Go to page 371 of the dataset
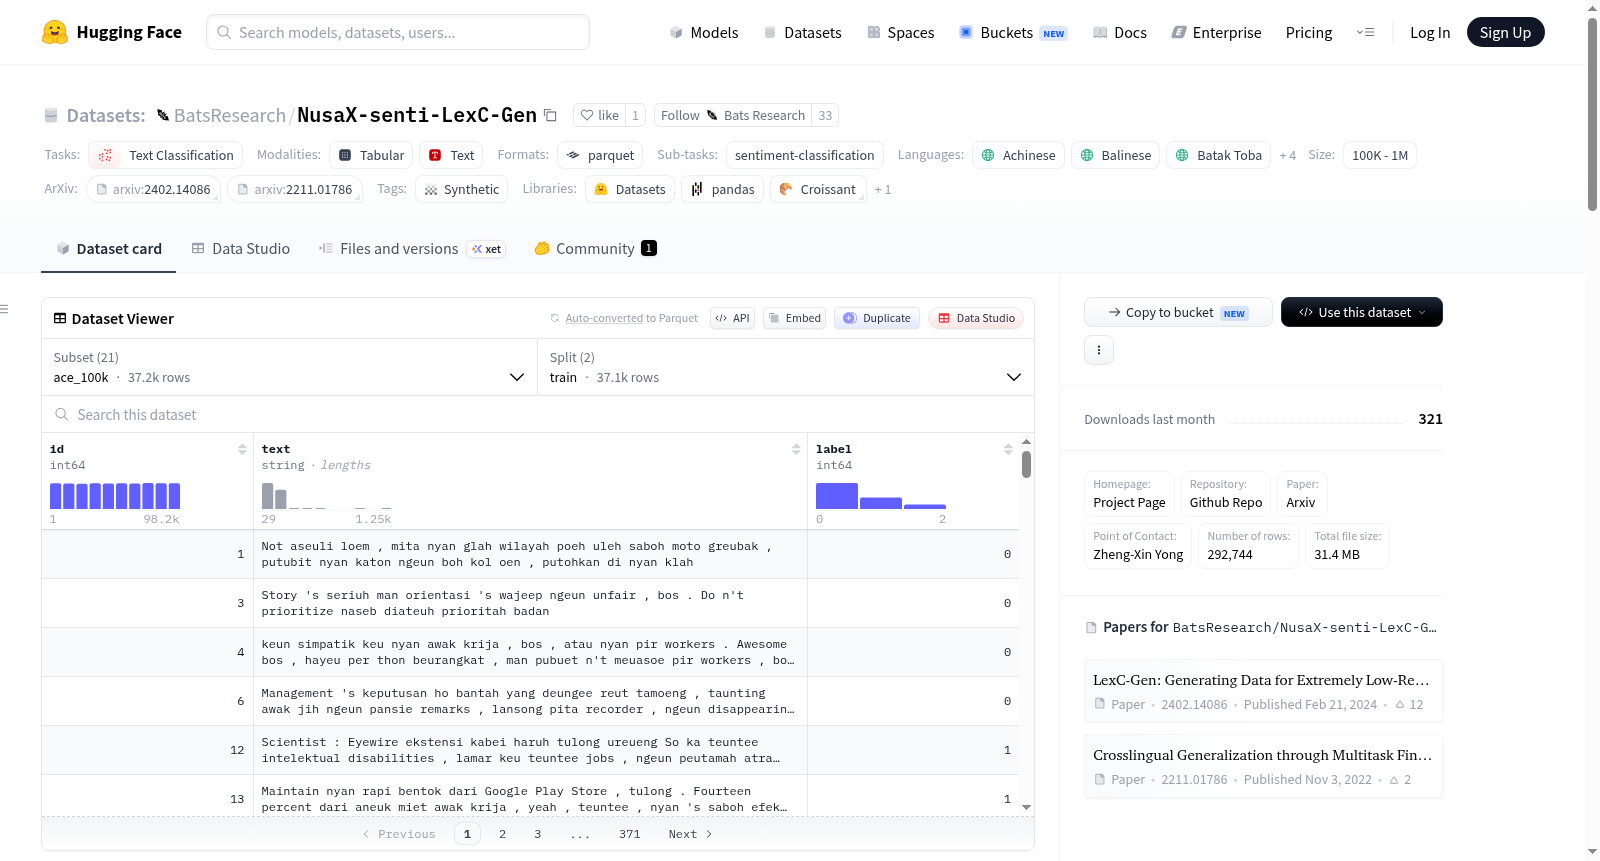This screenshot has width=1600, height=861. click(629, 834)
